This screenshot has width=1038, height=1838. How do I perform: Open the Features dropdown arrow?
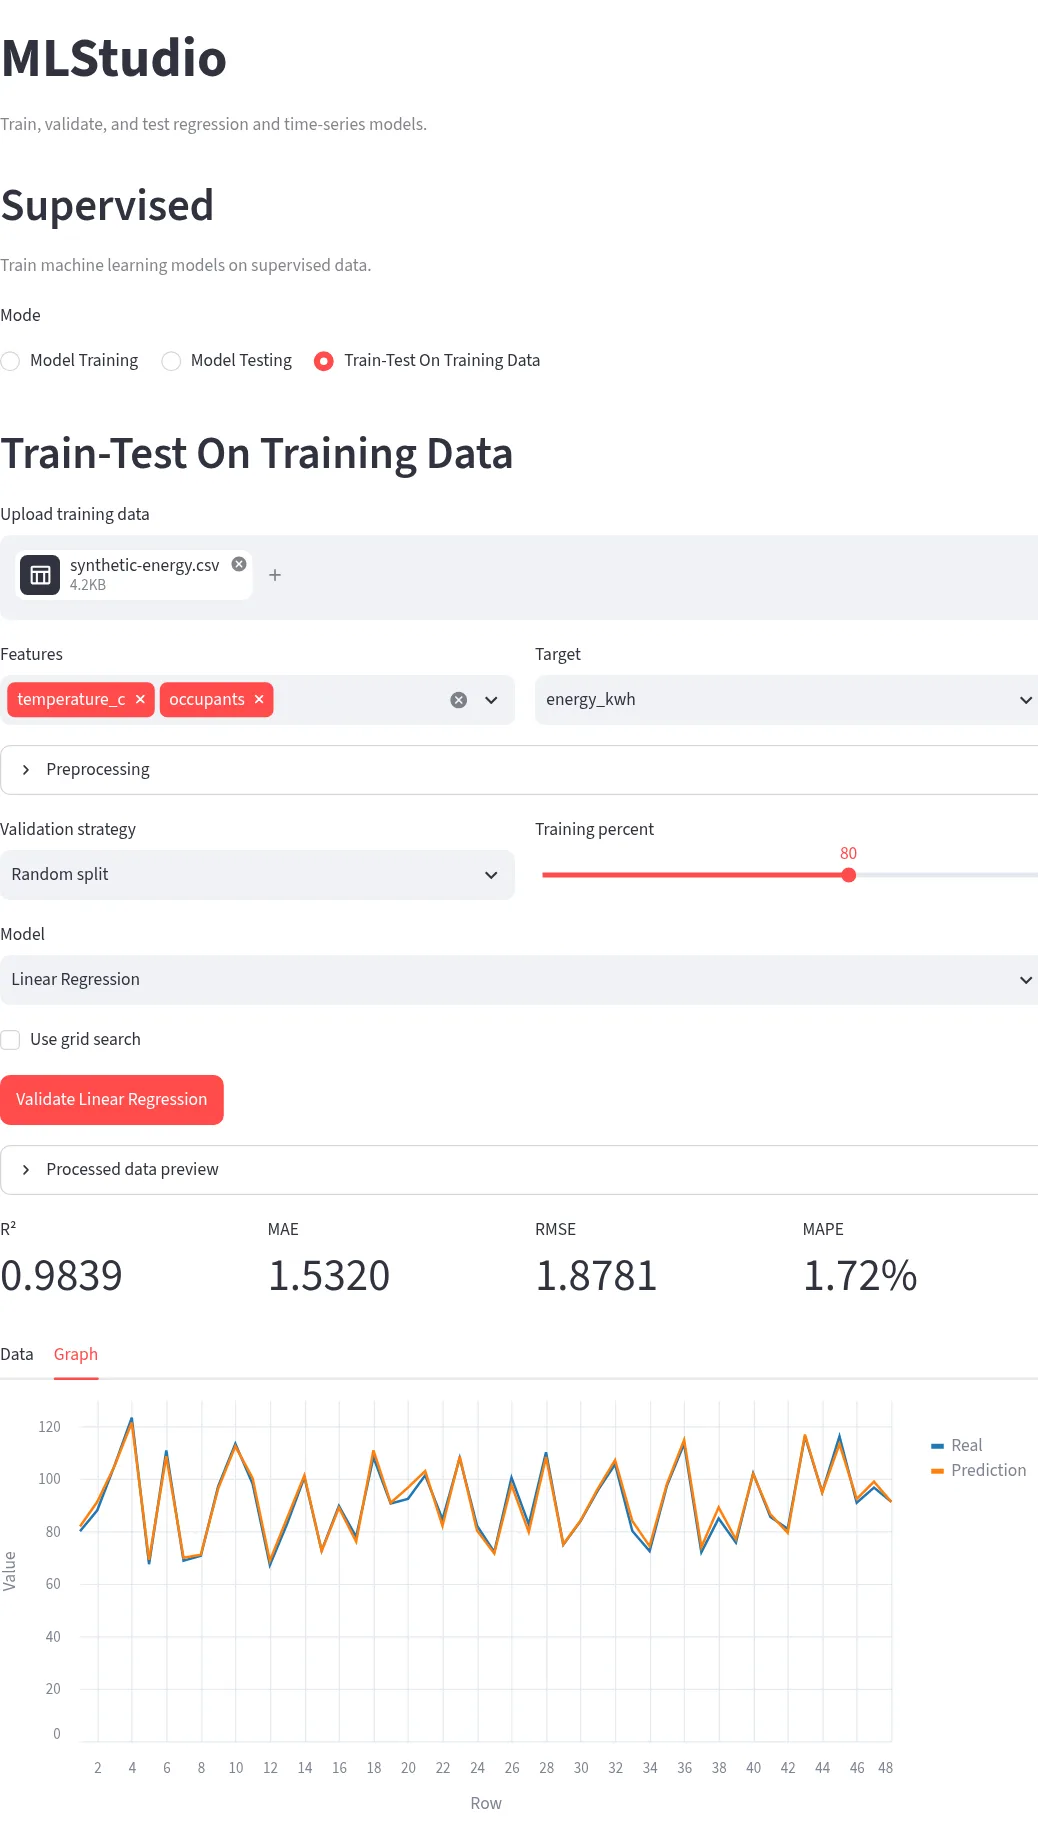coord(491,700)
